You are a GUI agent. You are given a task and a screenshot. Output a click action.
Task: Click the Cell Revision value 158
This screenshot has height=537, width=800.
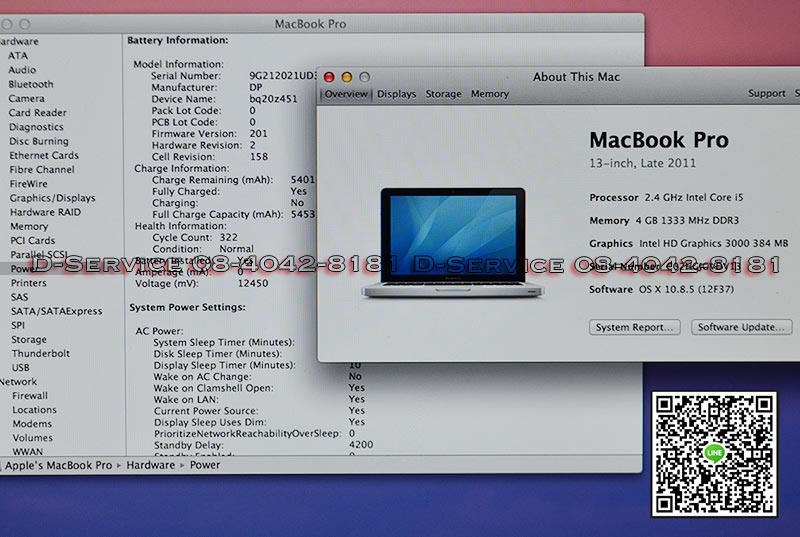259,157
